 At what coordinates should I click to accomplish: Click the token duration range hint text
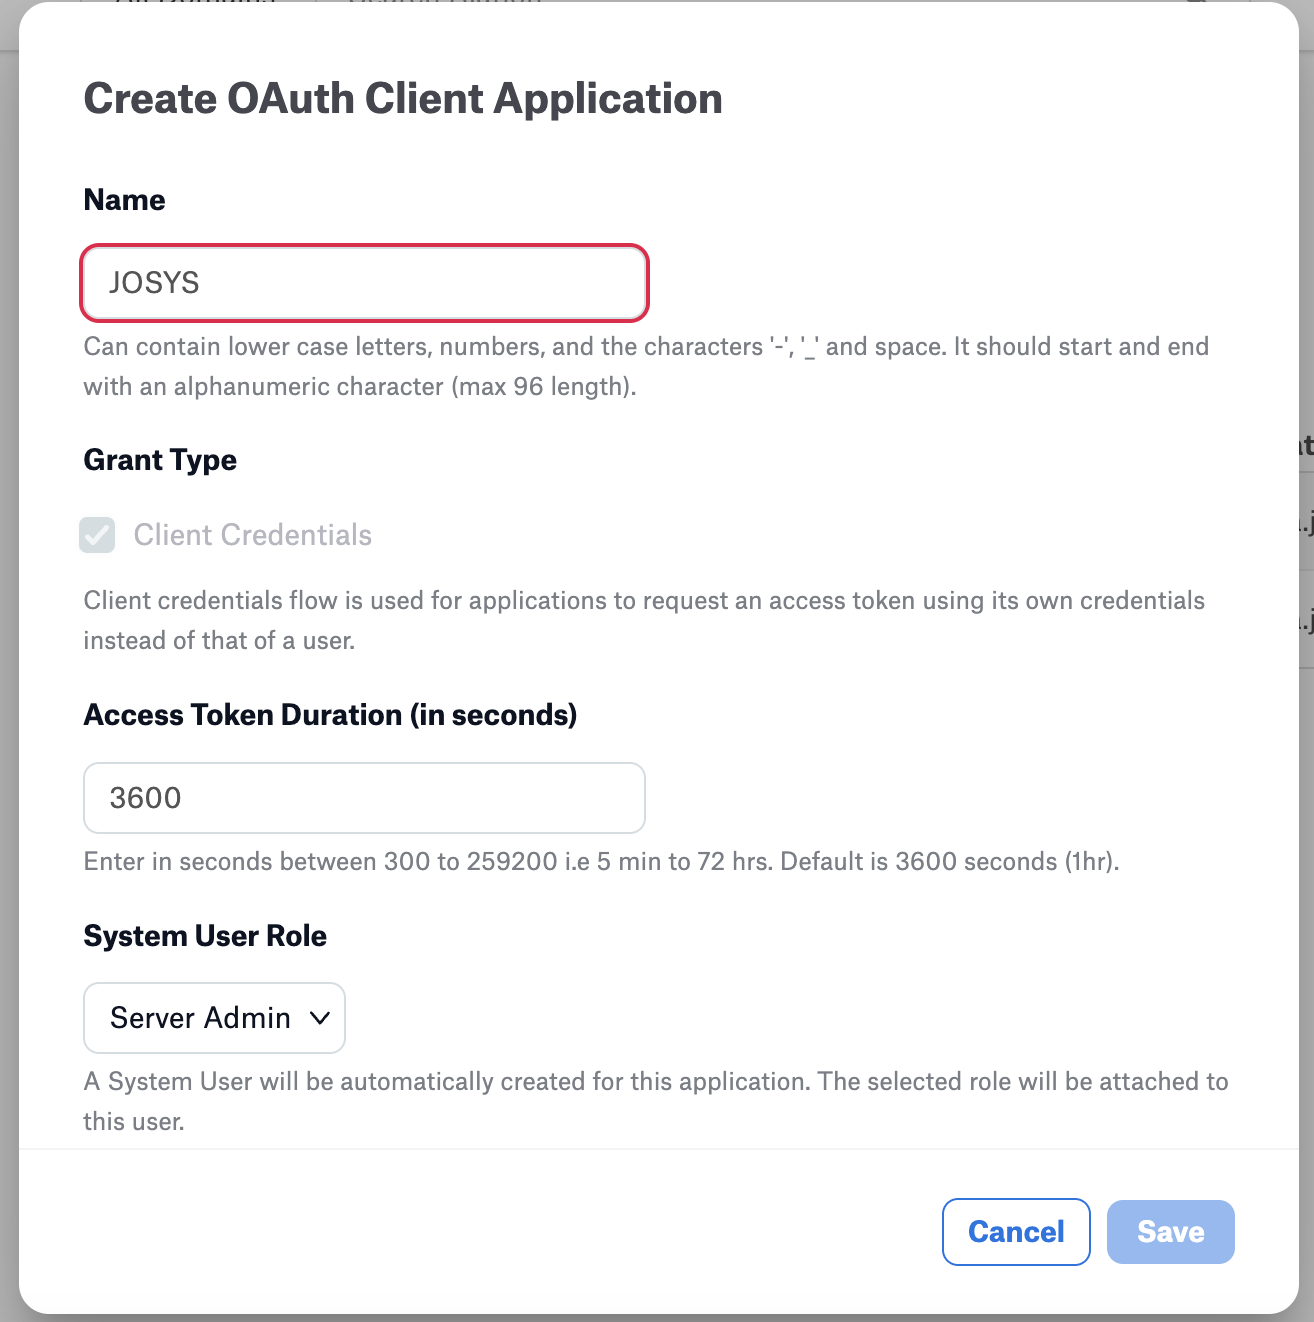pyautogui.click(x=601, y=861)
